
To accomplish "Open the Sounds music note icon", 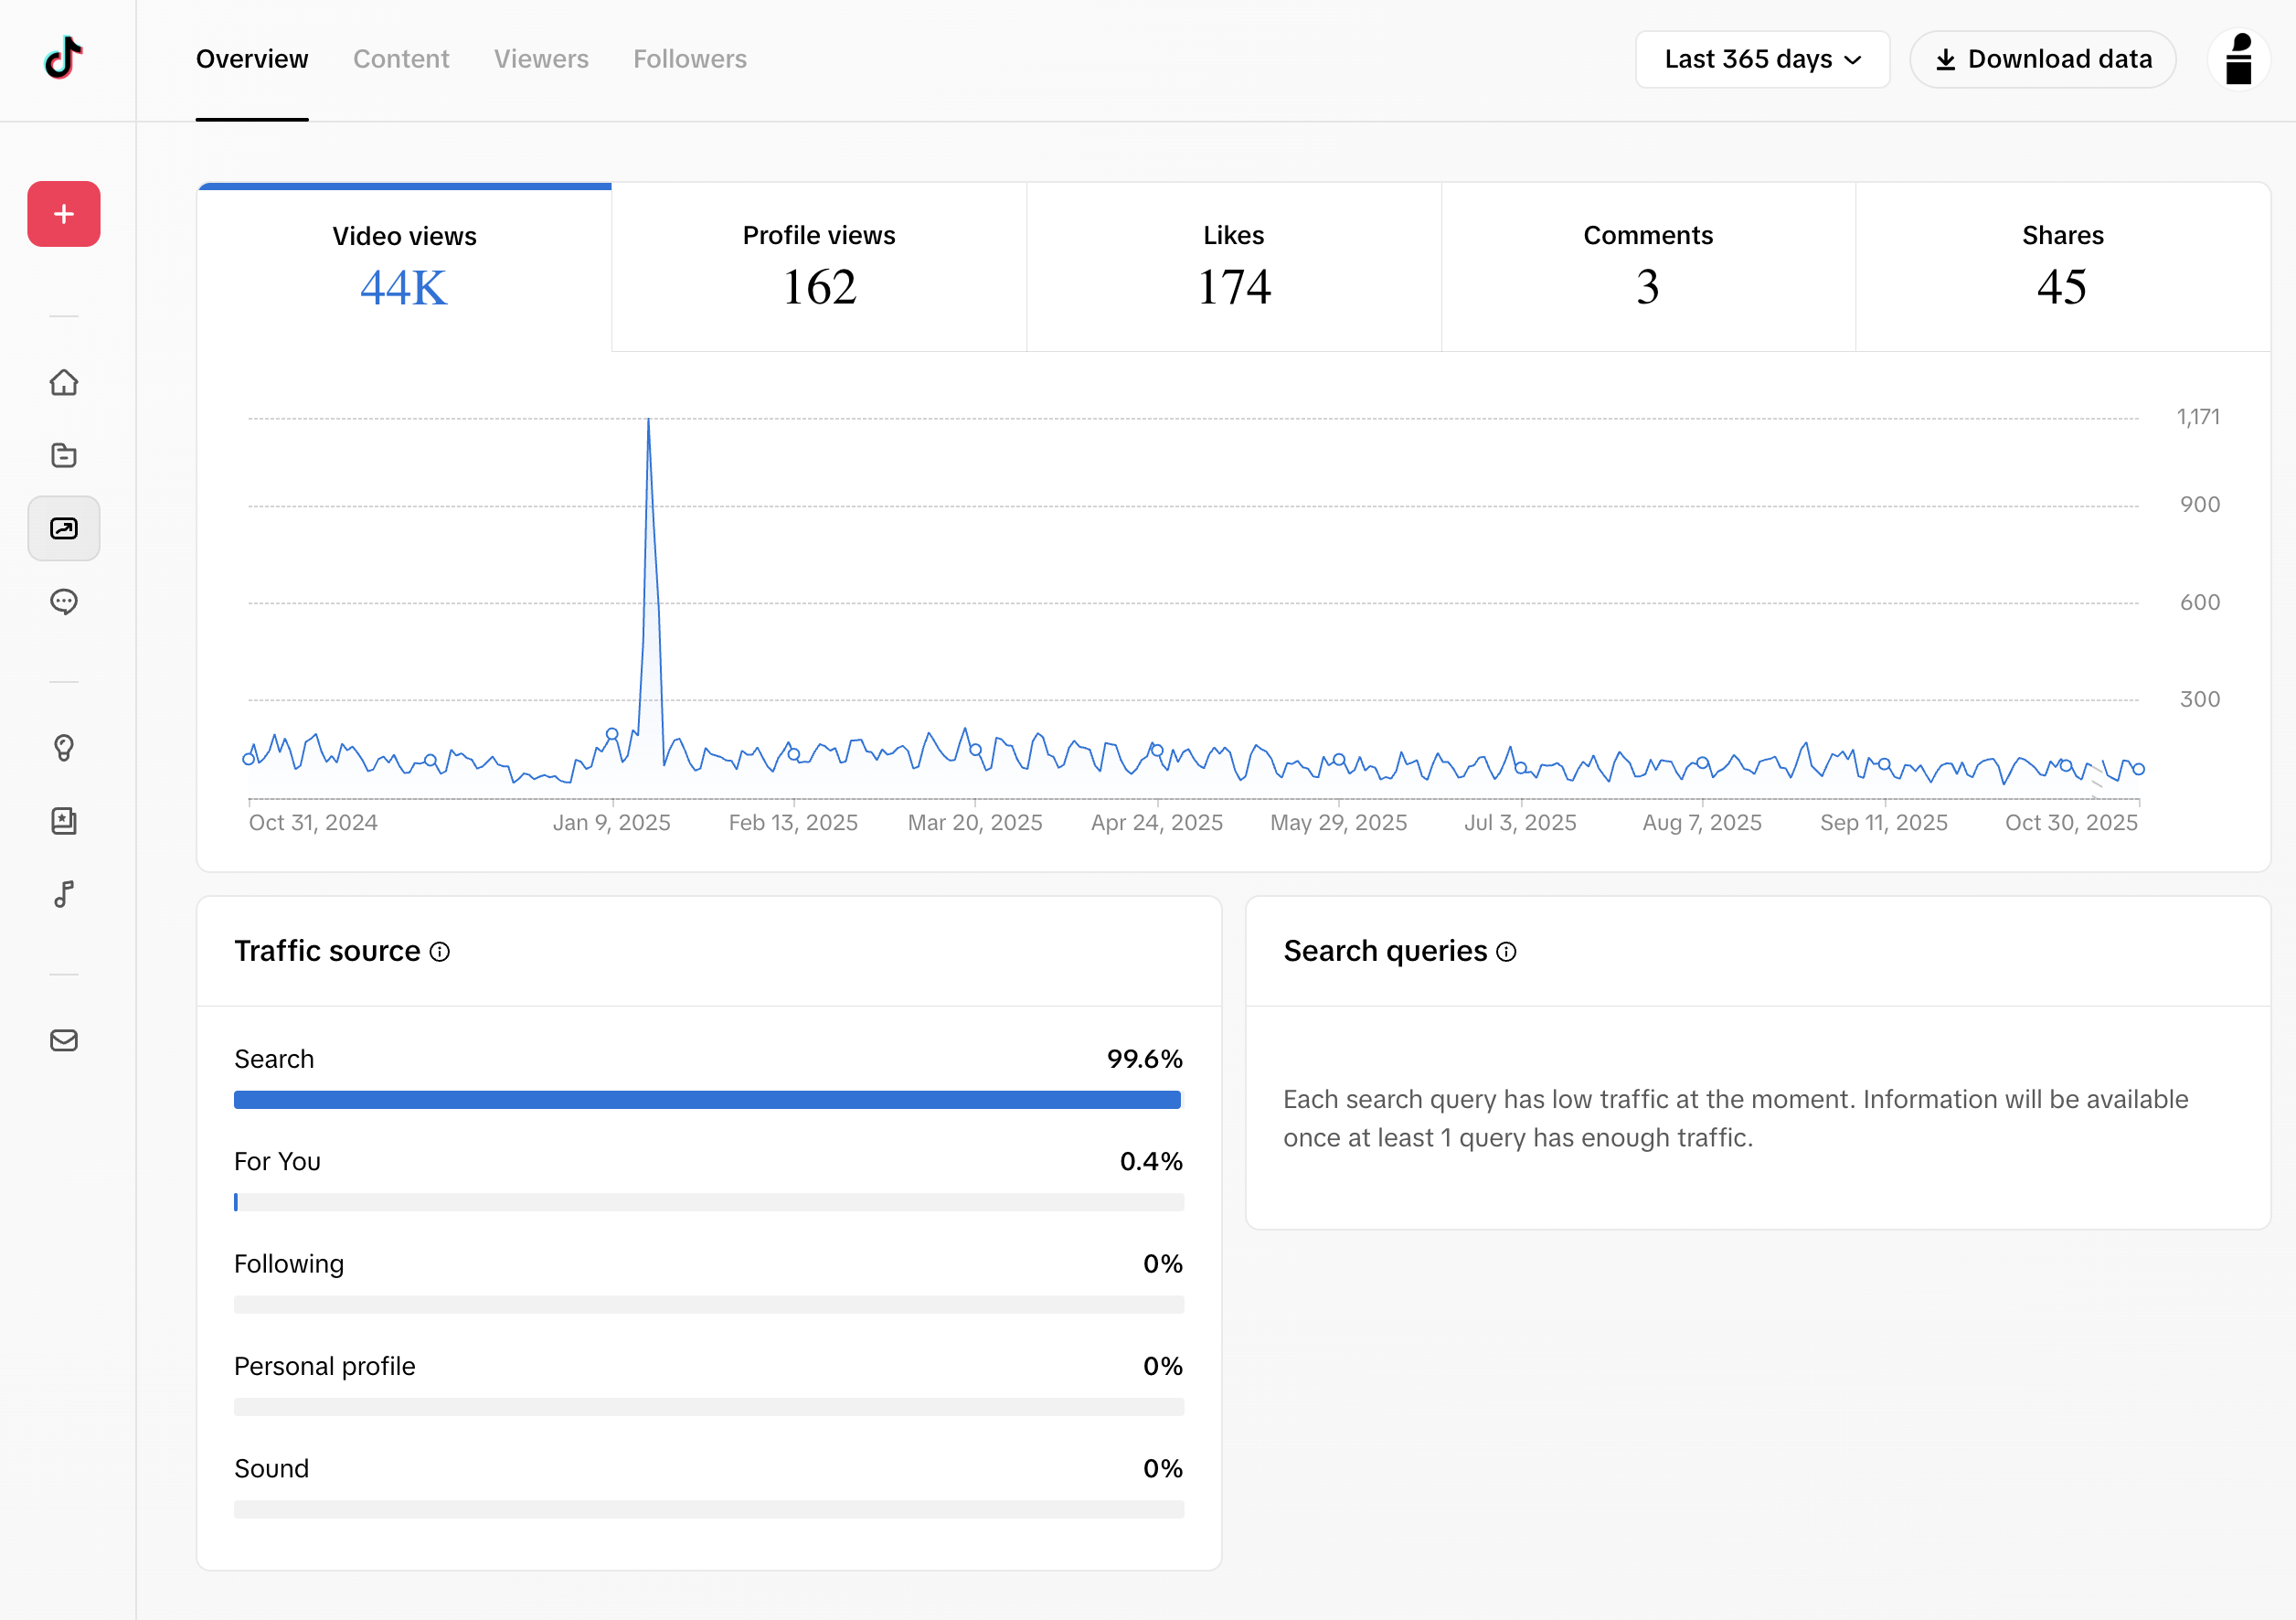I will (63, 894).
